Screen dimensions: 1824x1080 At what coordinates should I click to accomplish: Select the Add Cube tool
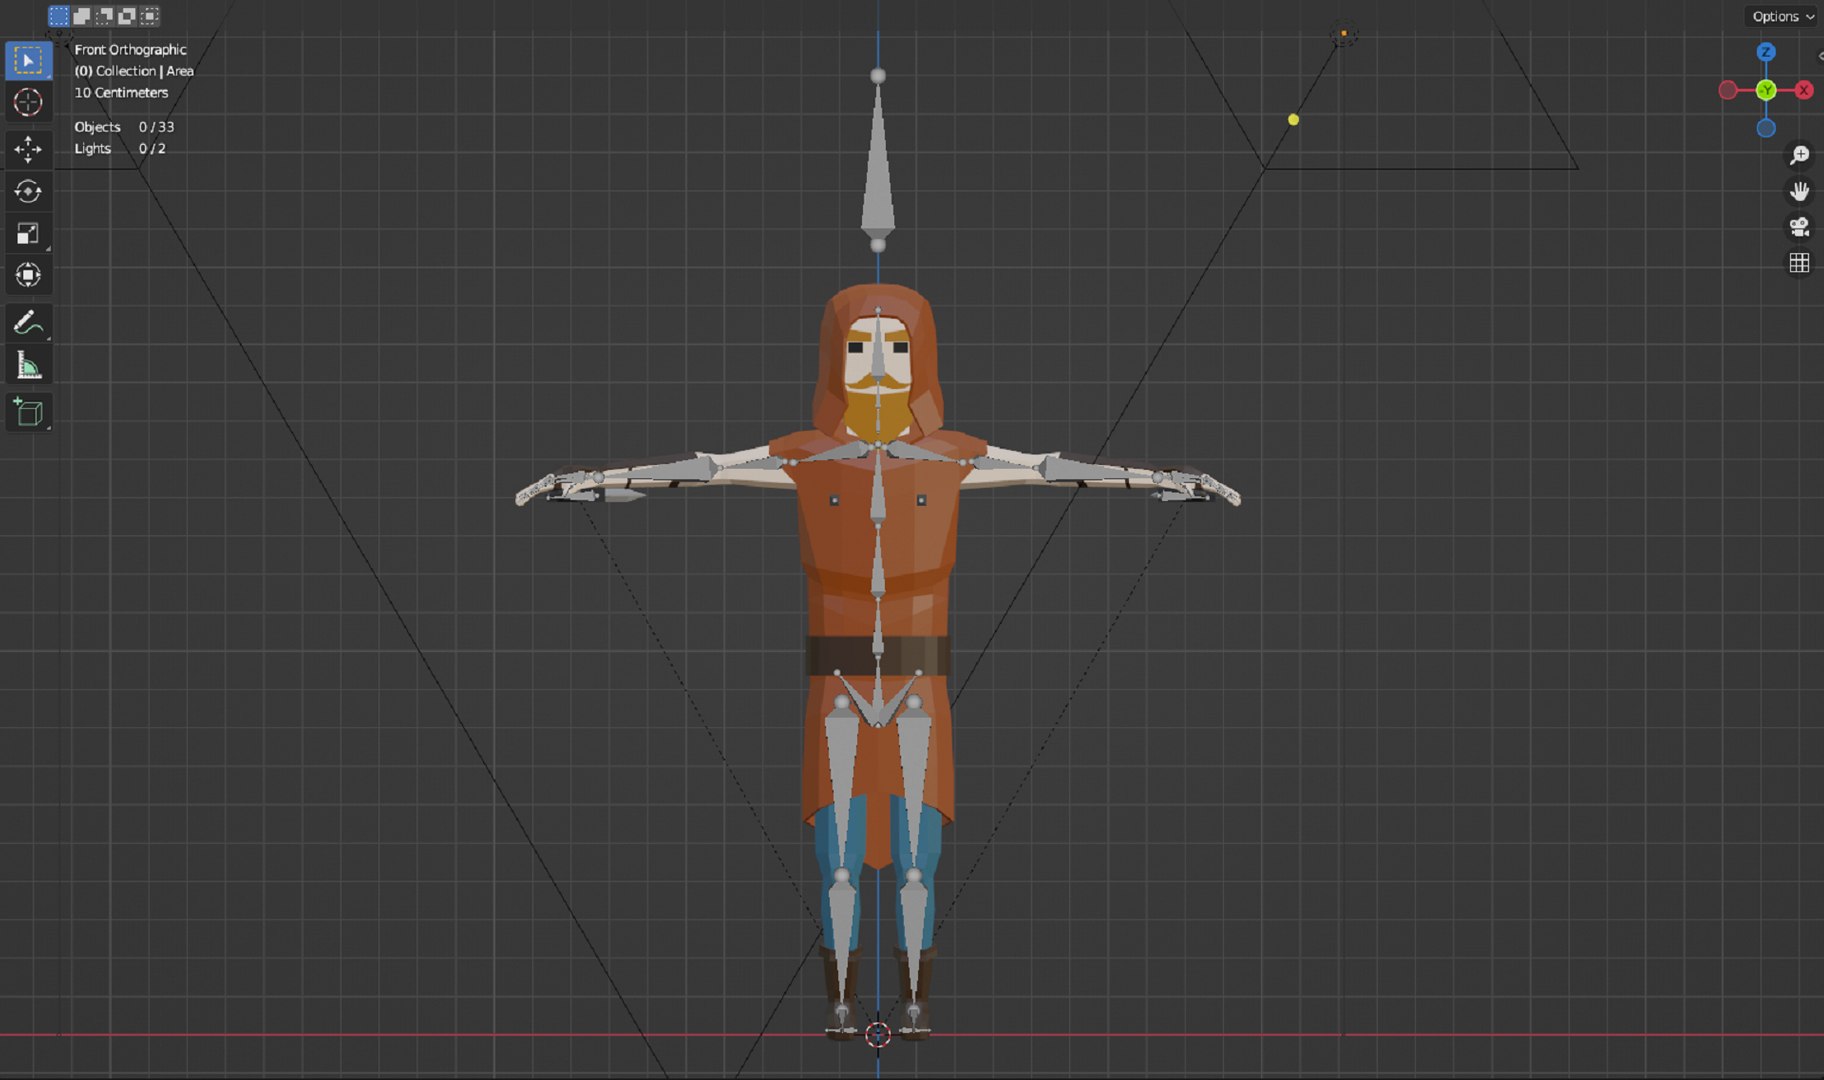tap(28, 412)
